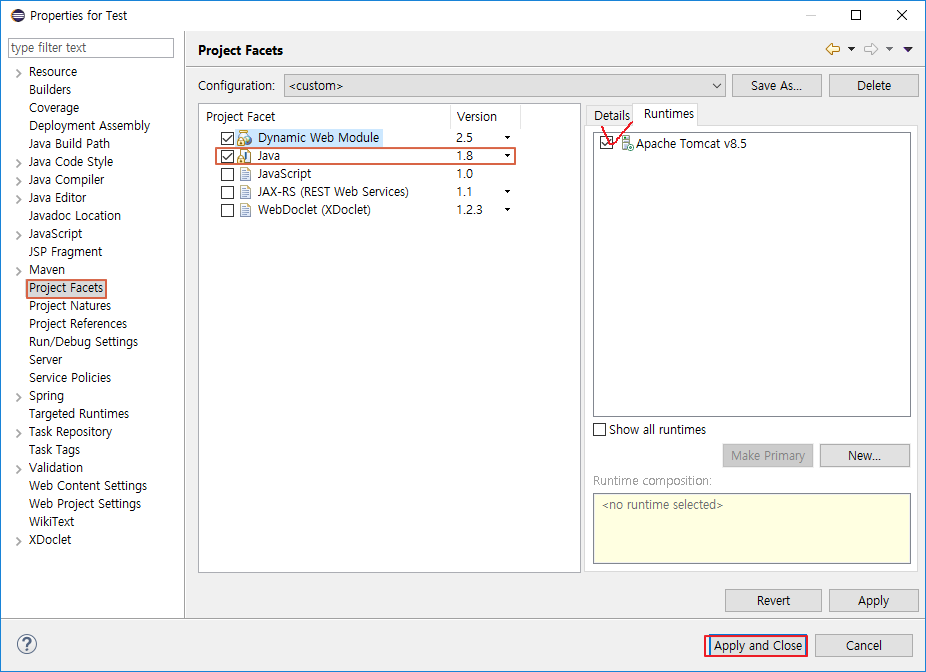Image resolution: width=926 pixels, height=672 pixels.
Task: Open back history dropdown arrow
Action: tap(852, 49)
